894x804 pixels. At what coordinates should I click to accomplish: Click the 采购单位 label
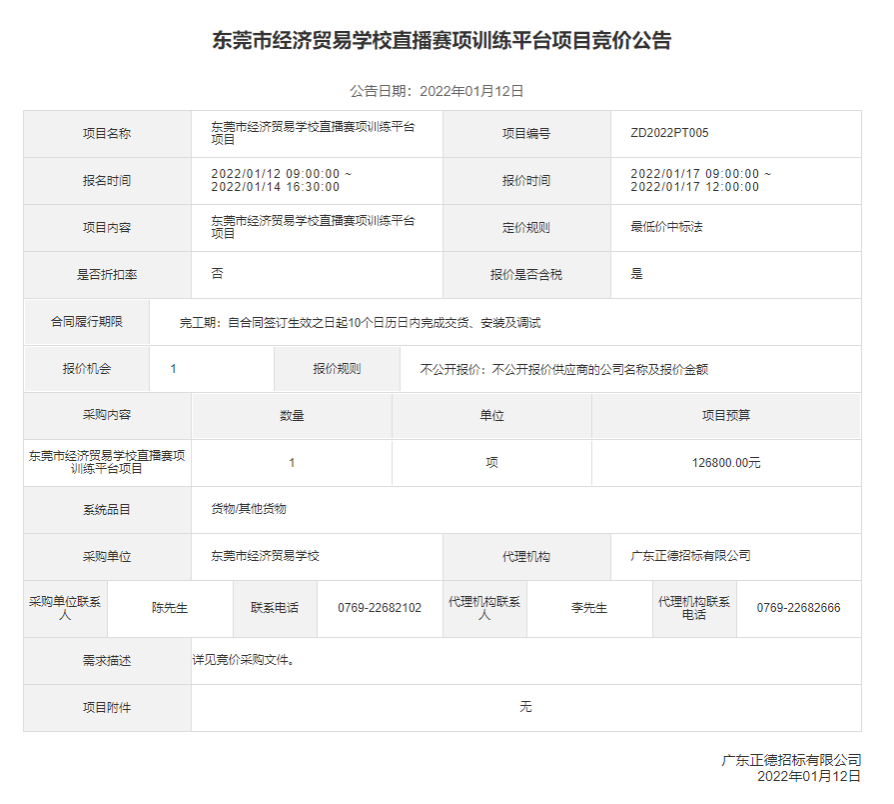click(x=107, y=557)
